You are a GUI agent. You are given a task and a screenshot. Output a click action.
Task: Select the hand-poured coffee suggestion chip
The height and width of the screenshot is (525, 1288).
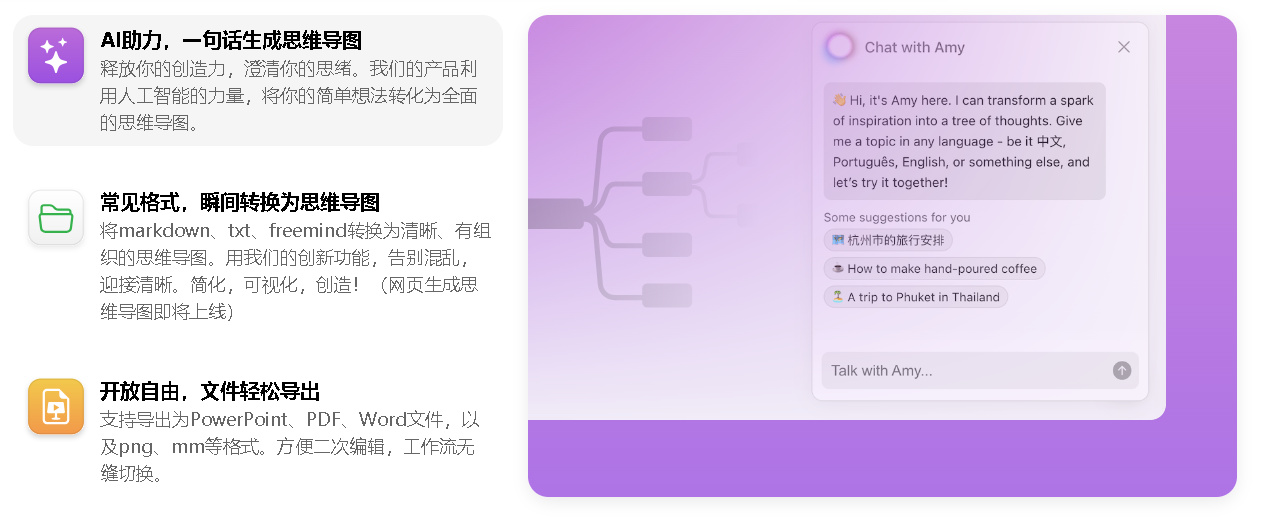coord(934,268)
